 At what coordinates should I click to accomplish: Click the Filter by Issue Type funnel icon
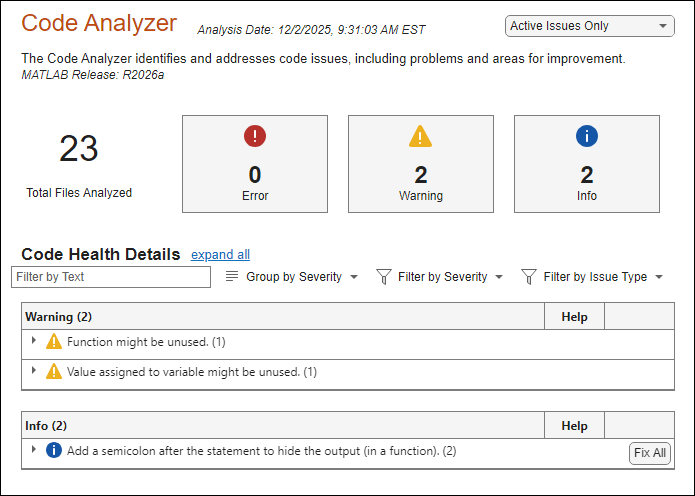(529, 277)
